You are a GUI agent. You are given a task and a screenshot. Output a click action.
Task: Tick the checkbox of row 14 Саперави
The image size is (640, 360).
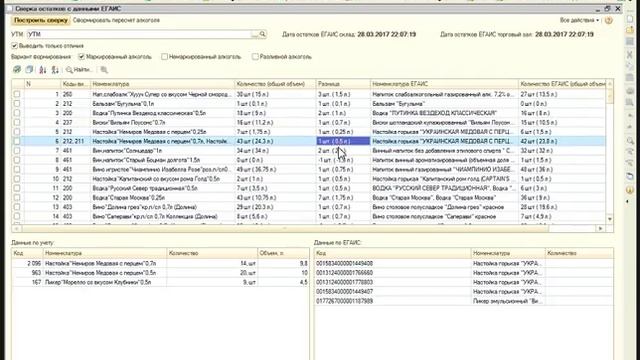coord(17,216)
